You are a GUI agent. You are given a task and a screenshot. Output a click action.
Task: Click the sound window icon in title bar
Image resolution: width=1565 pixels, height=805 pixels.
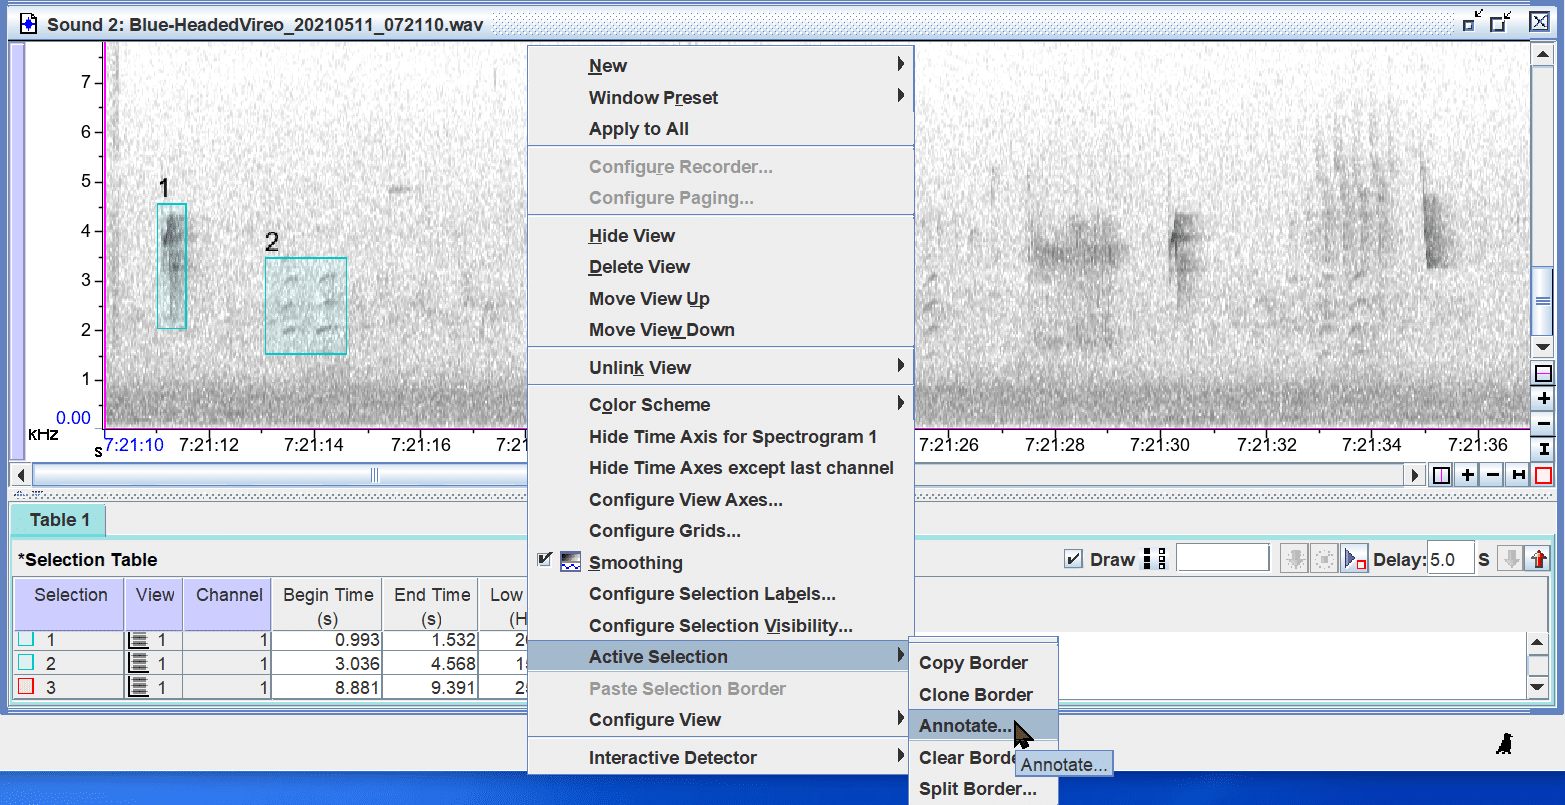click(x=29, y=23)
